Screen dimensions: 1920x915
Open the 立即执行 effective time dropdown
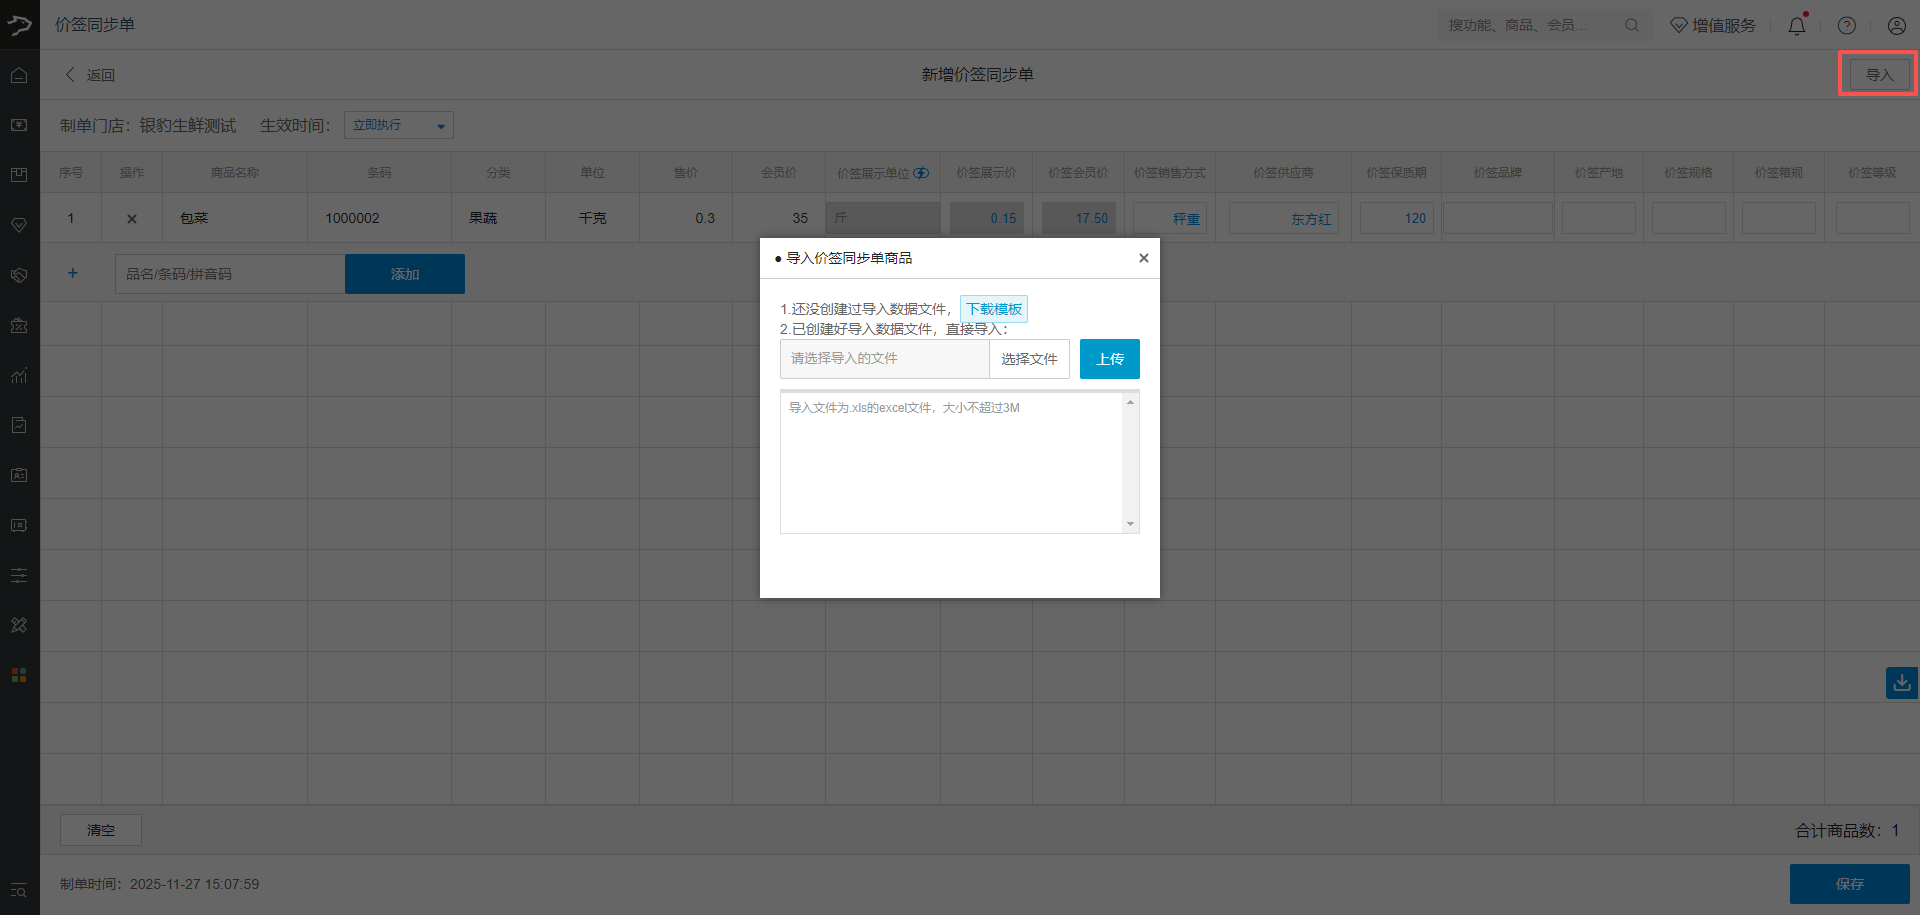click(x=398, y=125)
